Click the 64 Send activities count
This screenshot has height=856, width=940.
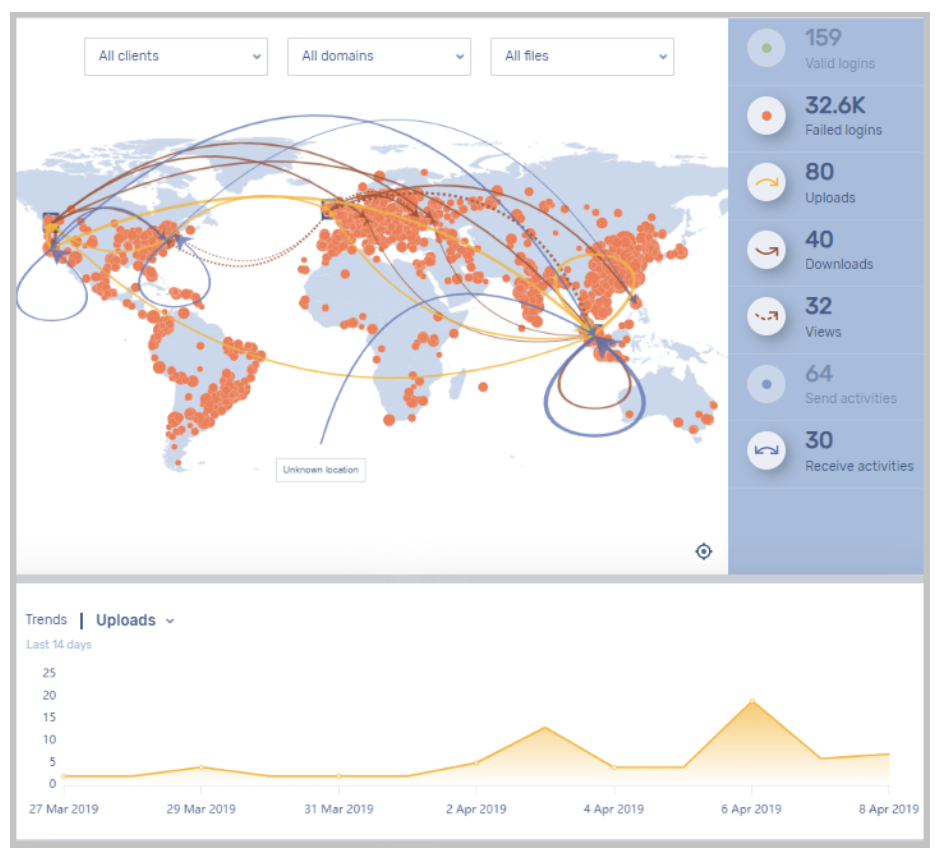(819, 373)
